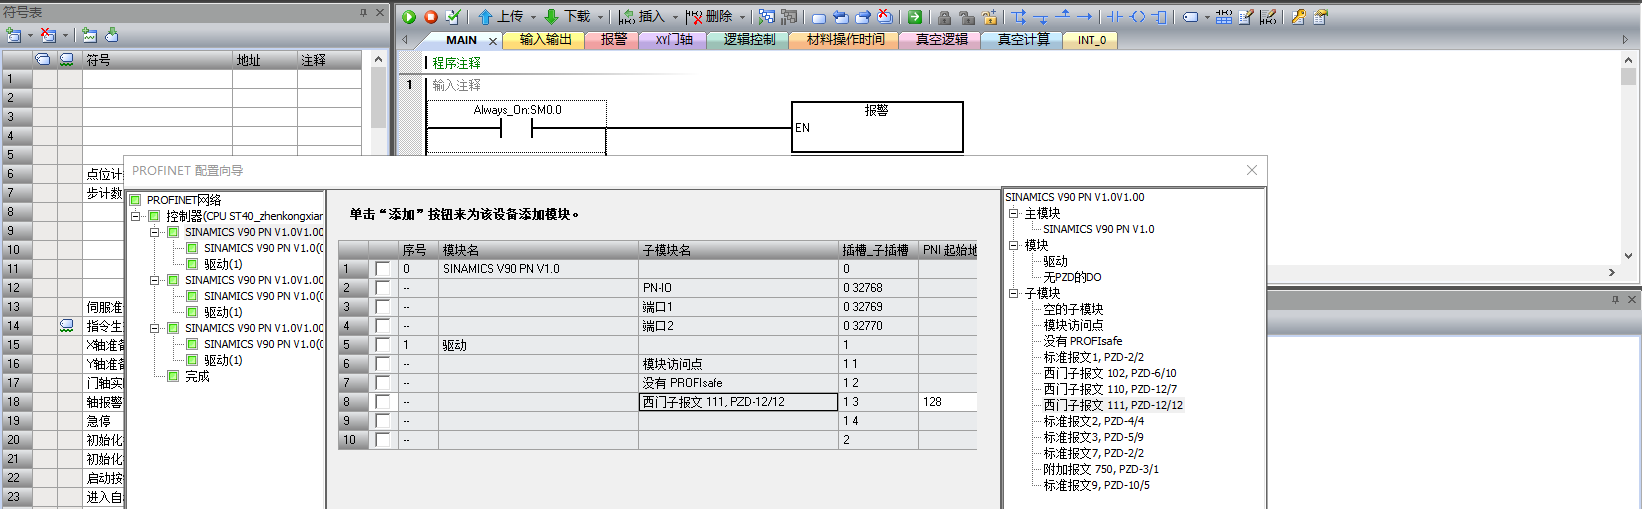1642x509 pixels.
Task: Enable the checkbox in module row 8
Action: (x=382, y=402)
